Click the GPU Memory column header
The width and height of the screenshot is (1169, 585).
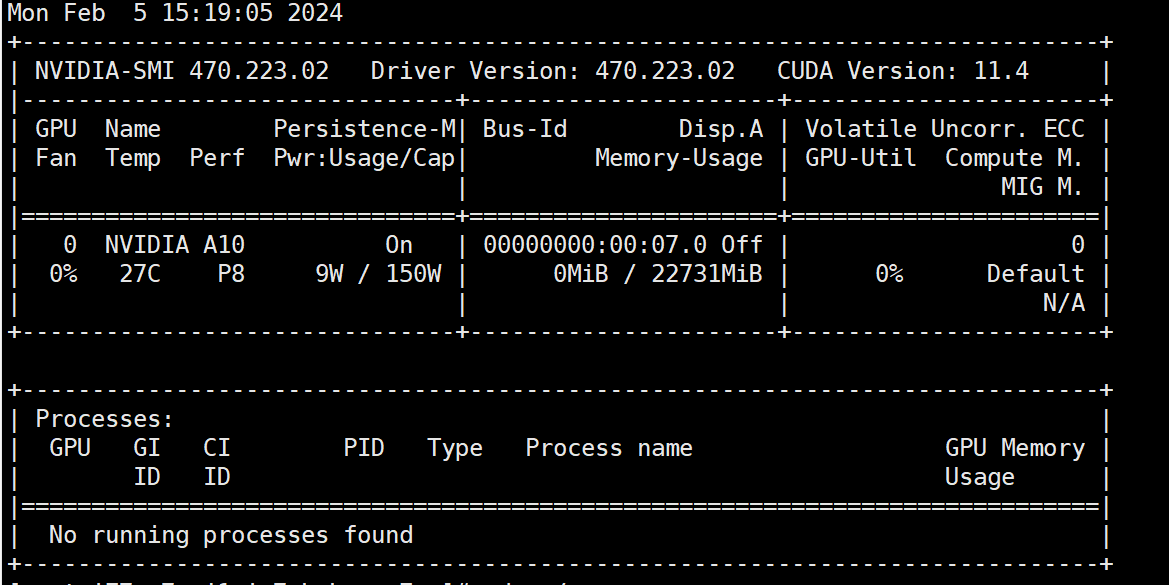[1015, 449]
